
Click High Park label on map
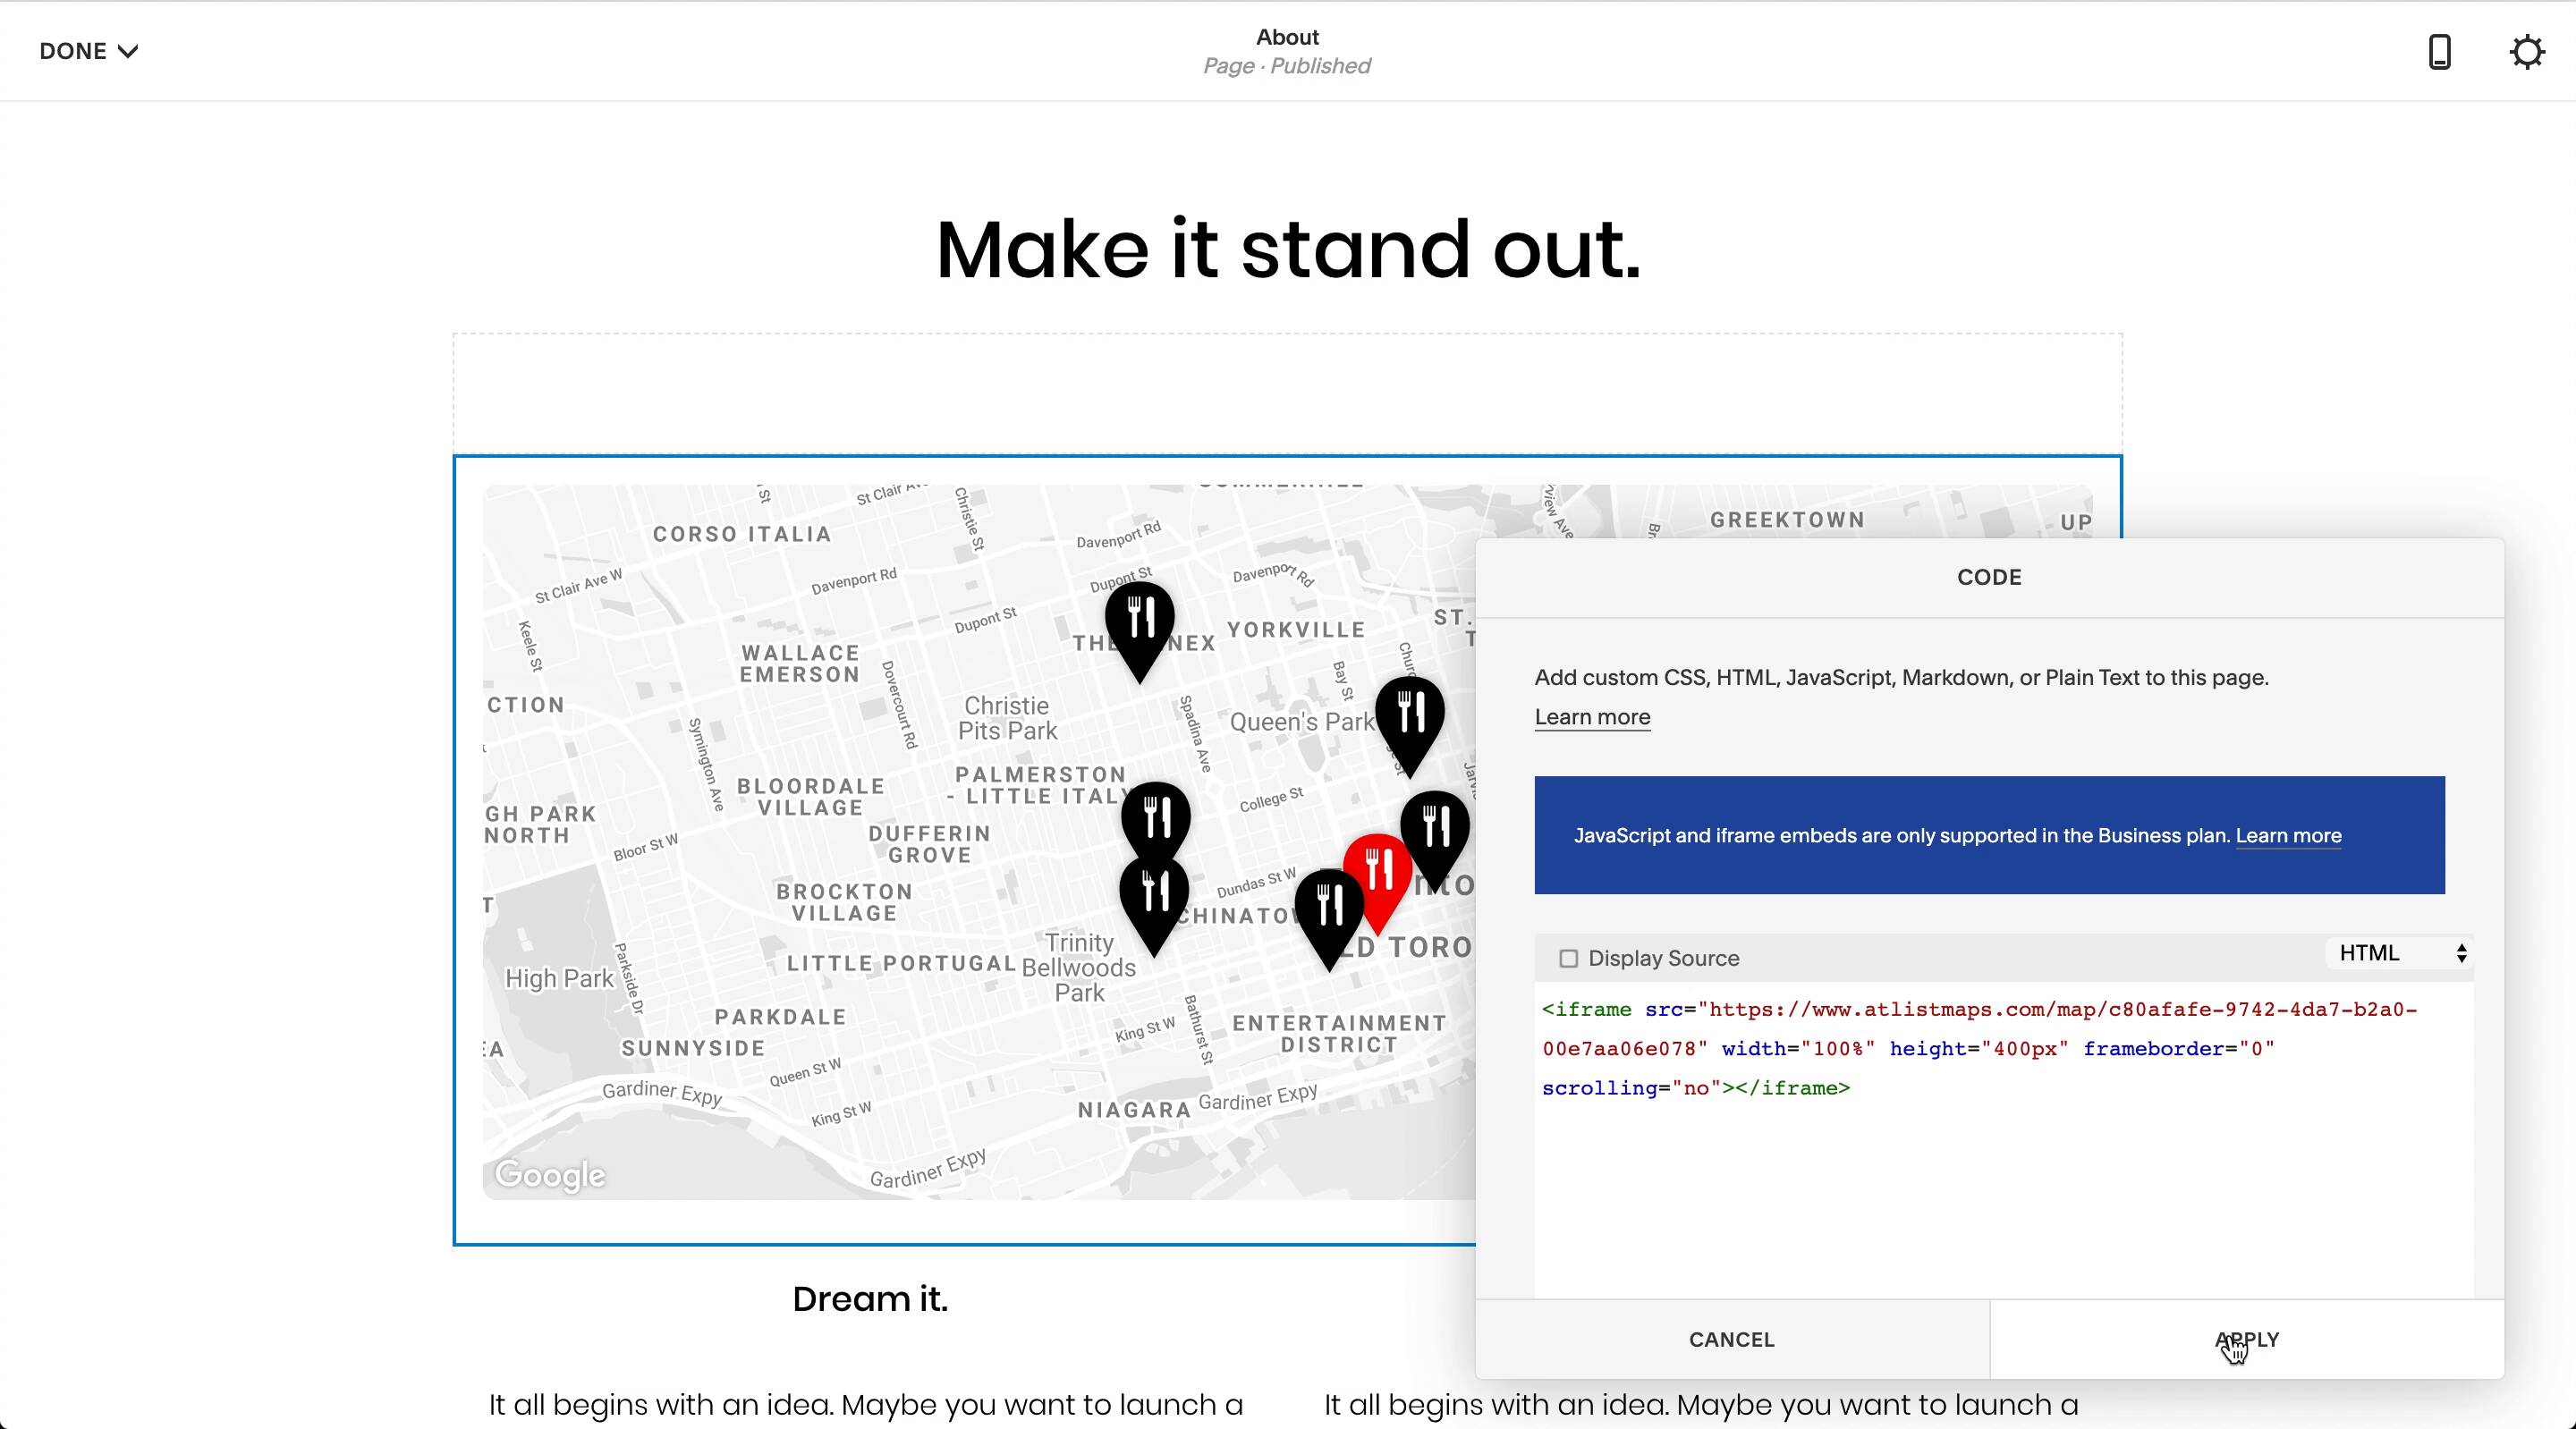(559, 978)
